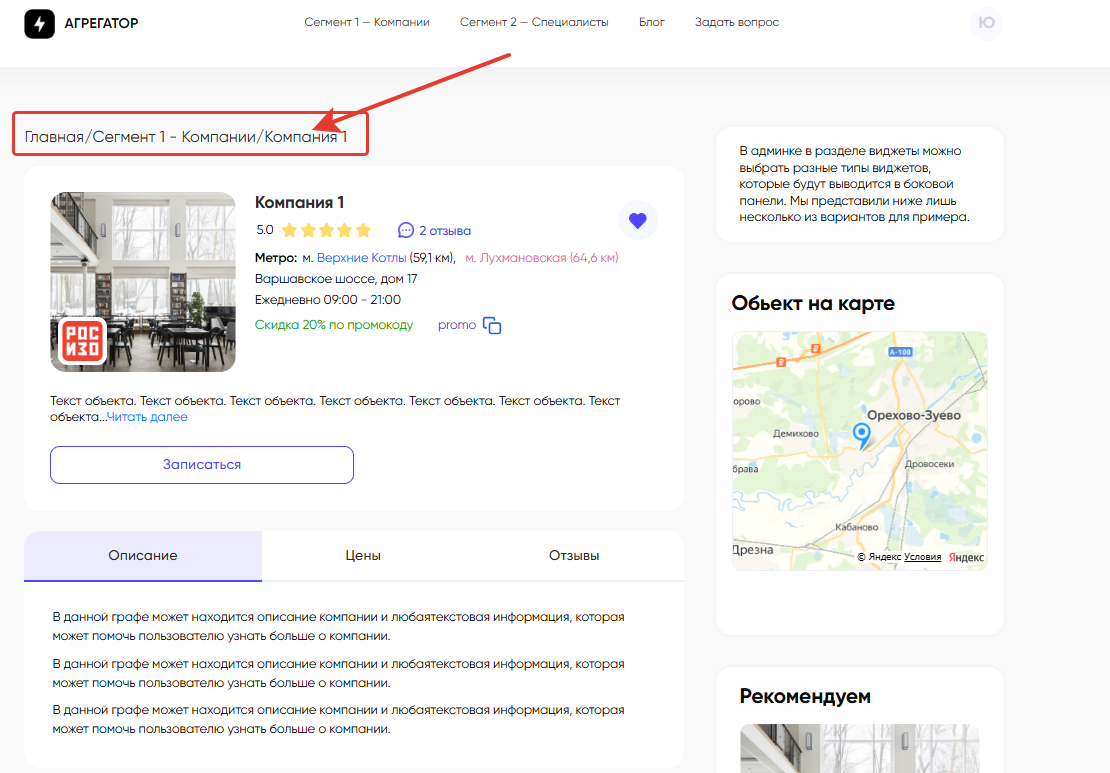Click the blue map location pin
Screen dimensions: 1110x773
(x=861, y=434)
